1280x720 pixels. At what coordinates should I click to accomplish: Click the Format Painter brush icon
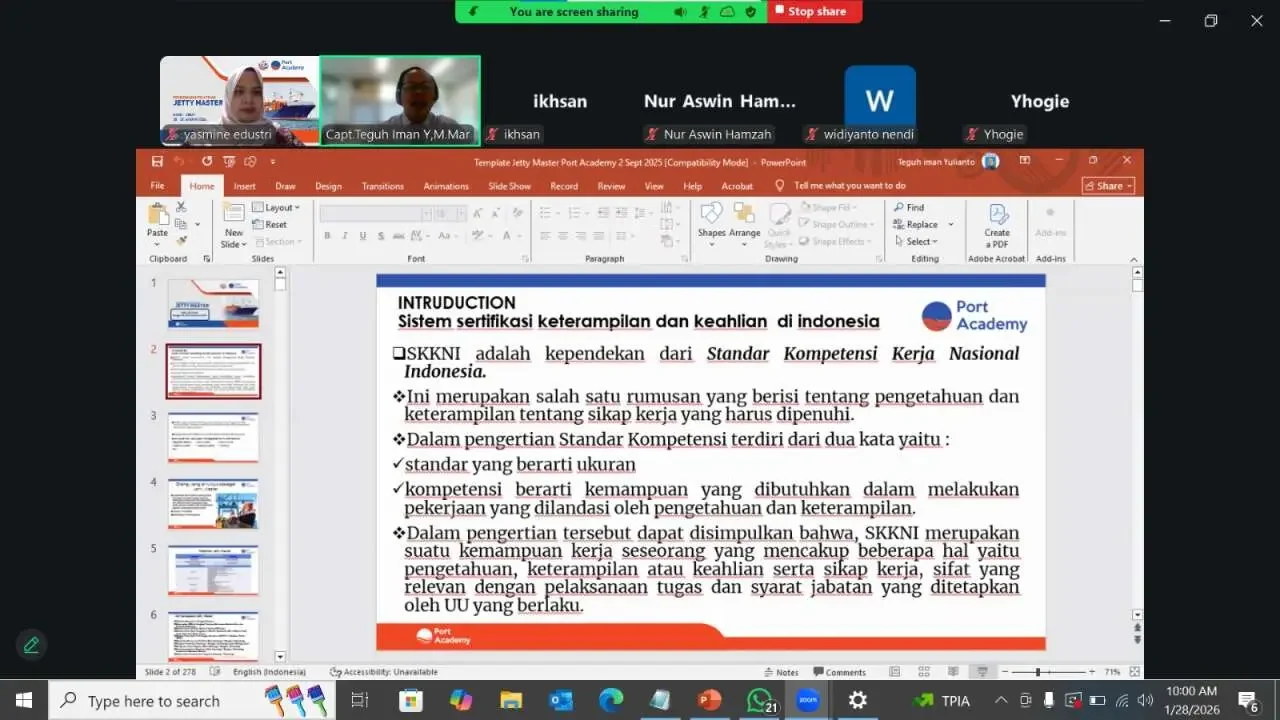tap(181, 240)
